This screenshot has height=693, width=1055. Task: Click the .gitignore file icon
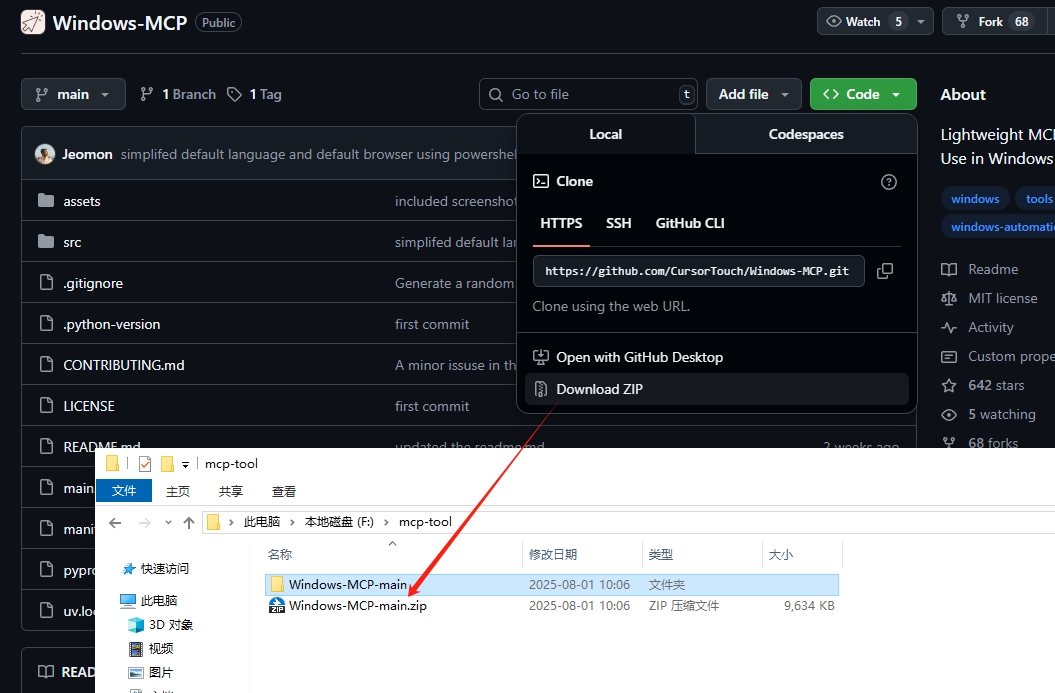click(46, 283)
